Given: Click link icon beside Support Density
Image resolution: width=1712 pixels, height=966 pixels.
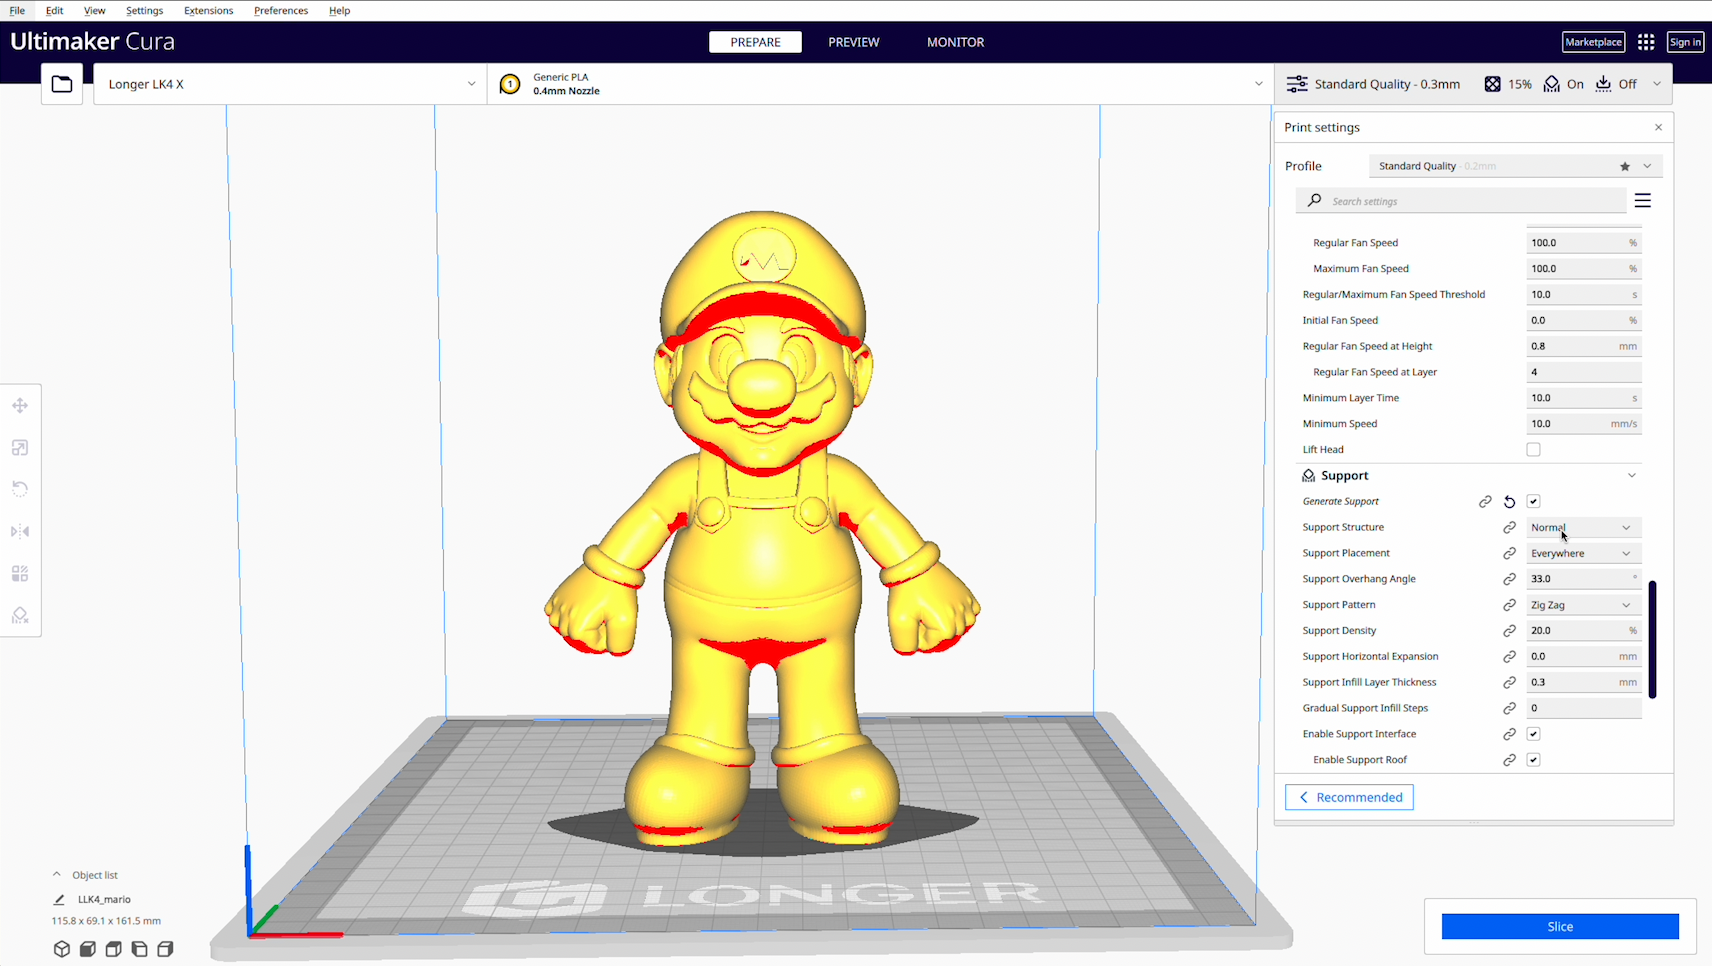Looking at the screenshot, I should [x=1510, y=631].
